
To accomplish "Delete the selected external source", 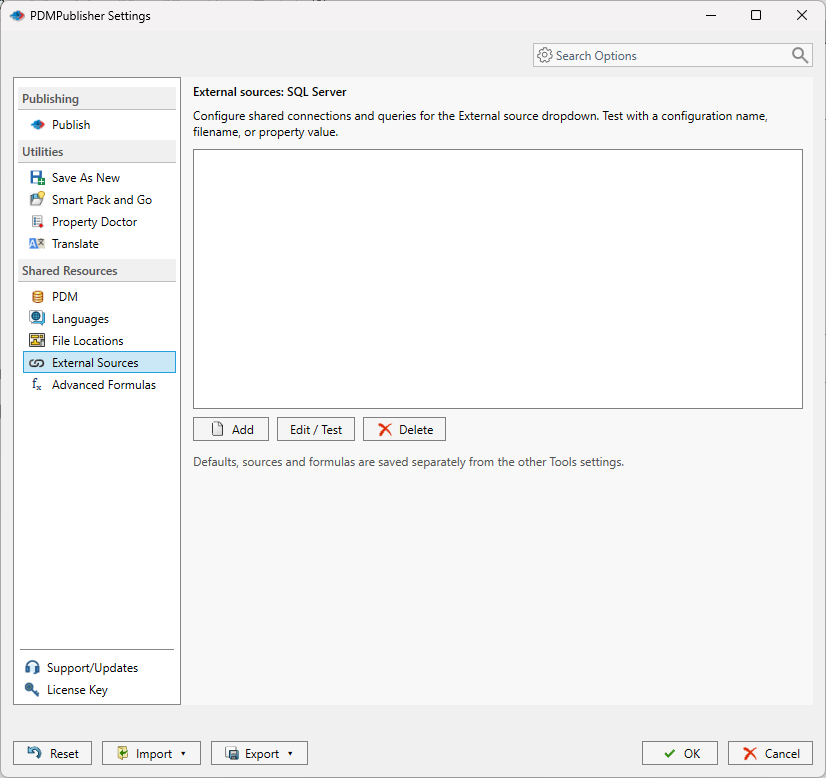I will [404, 429].
